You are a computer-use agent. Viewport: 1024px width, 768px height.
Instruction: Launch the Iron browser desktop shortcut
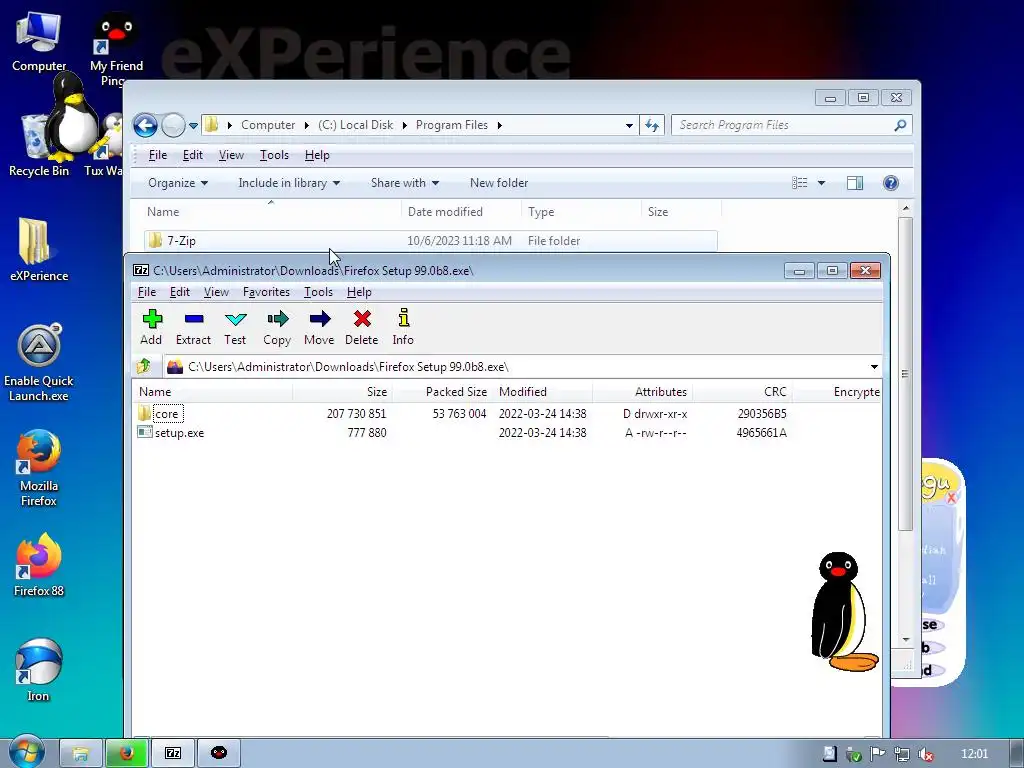(x=38, y=670)
